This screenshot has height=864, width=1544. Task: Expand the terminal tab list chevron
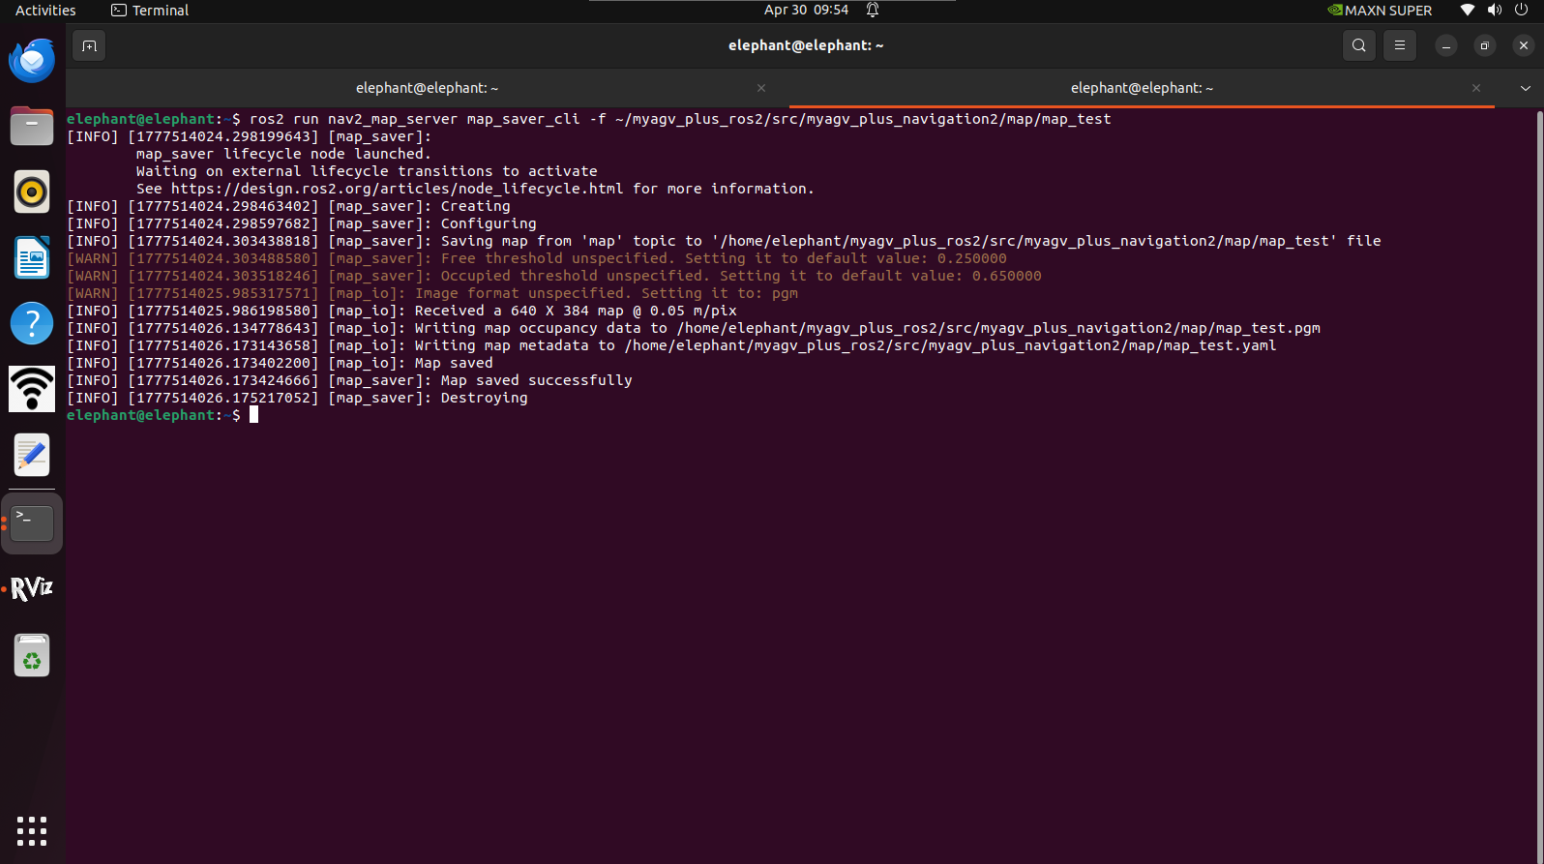click(x=1525, y=88)
